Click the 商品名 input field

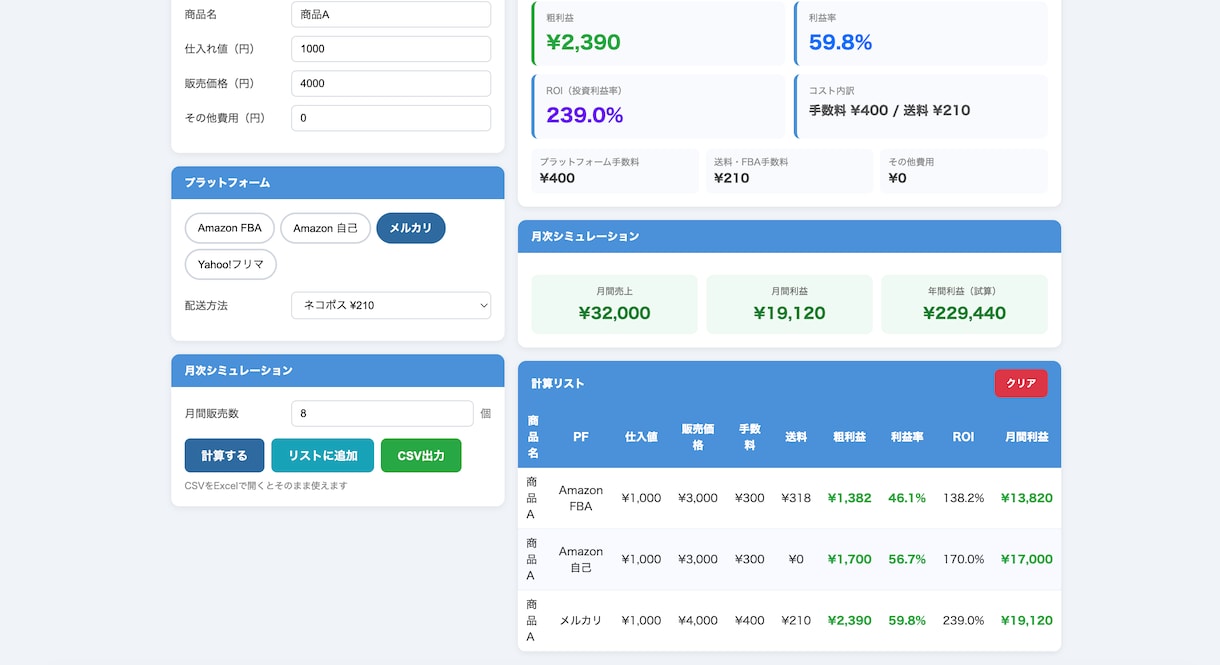pos(391,14)
